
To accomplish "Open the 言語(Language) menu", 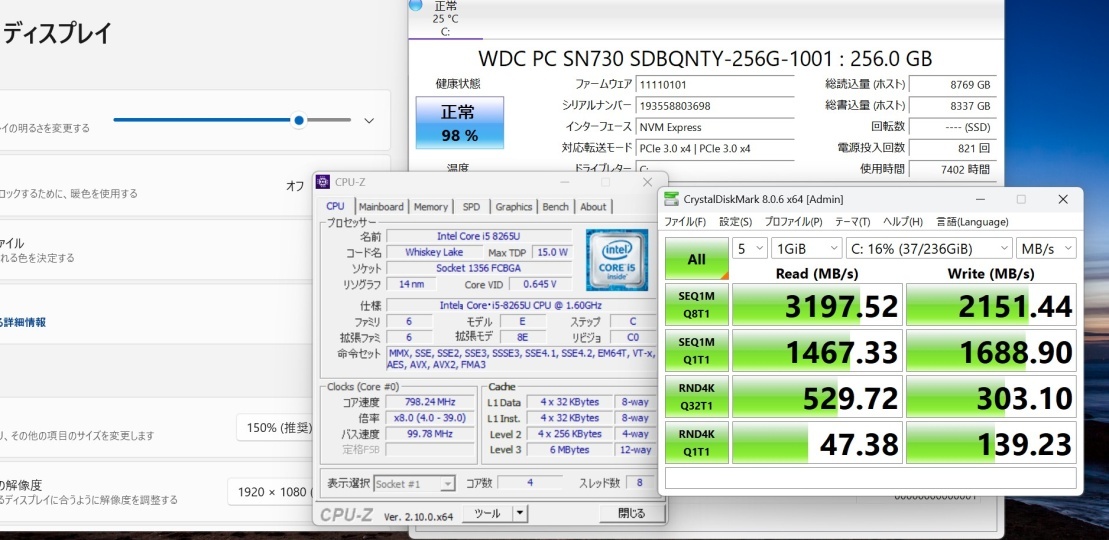I will coord(972,222).
